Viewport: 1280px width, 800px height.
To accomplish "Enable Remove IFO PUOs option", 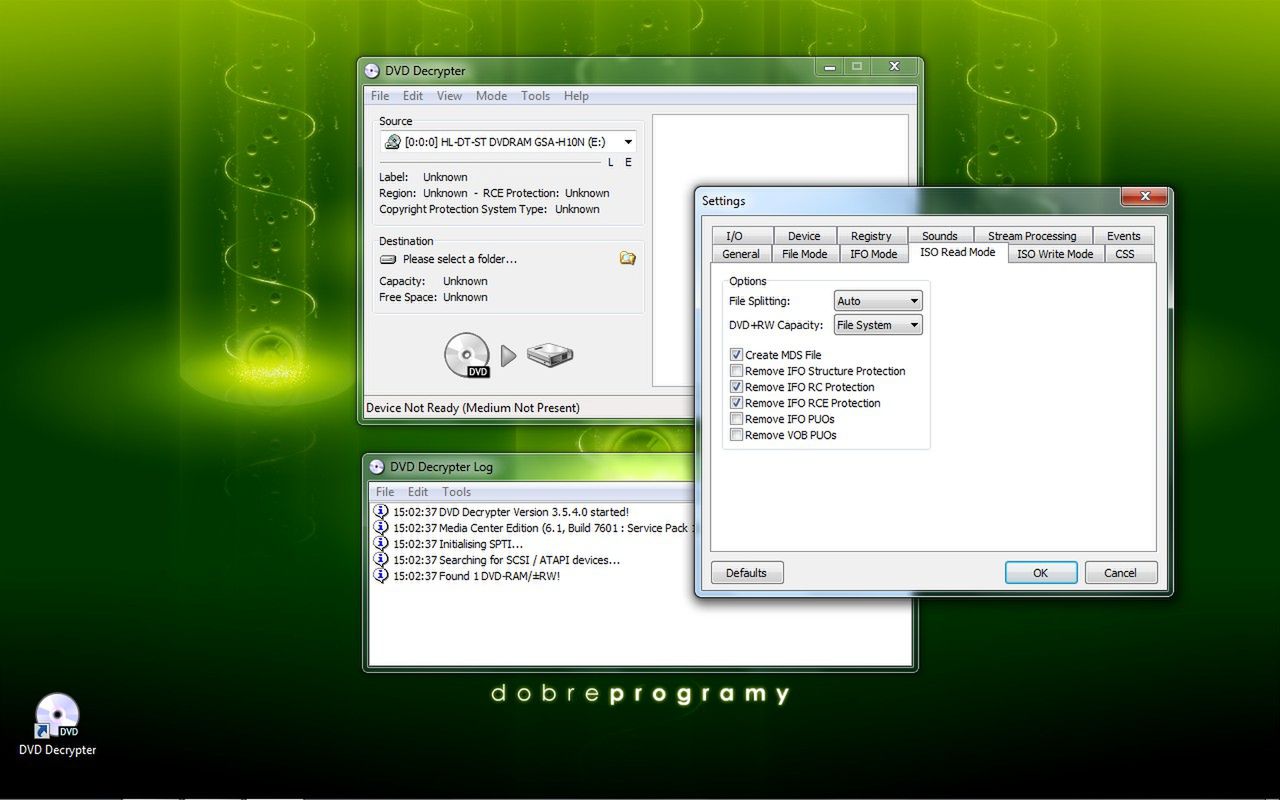I will (737, 419).
